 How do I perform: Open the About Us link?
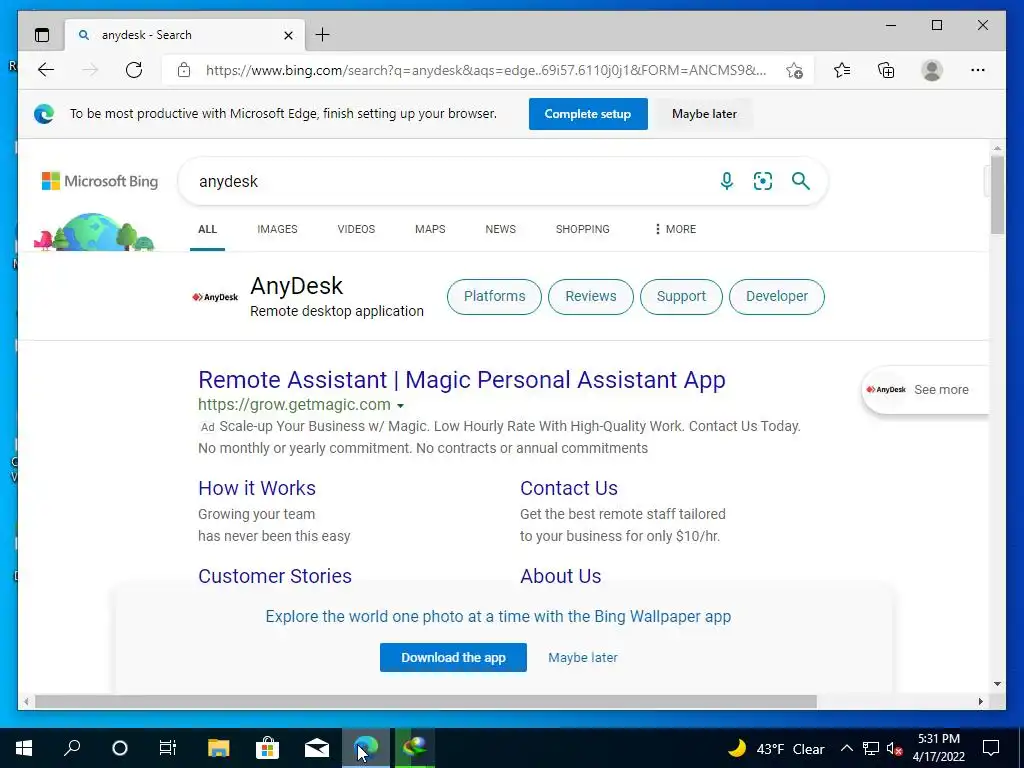click(x=560, y=576)
